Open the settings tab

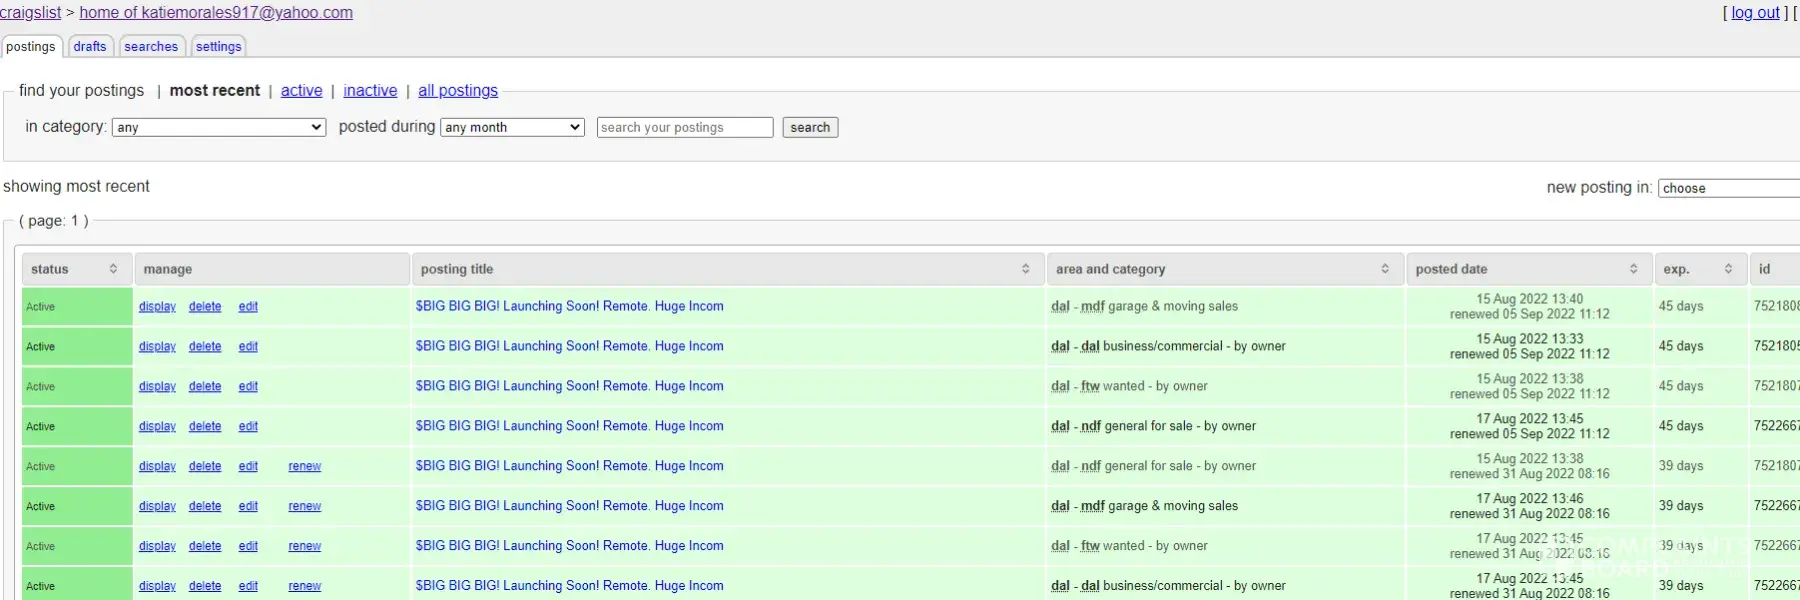(x=218, y=46)
